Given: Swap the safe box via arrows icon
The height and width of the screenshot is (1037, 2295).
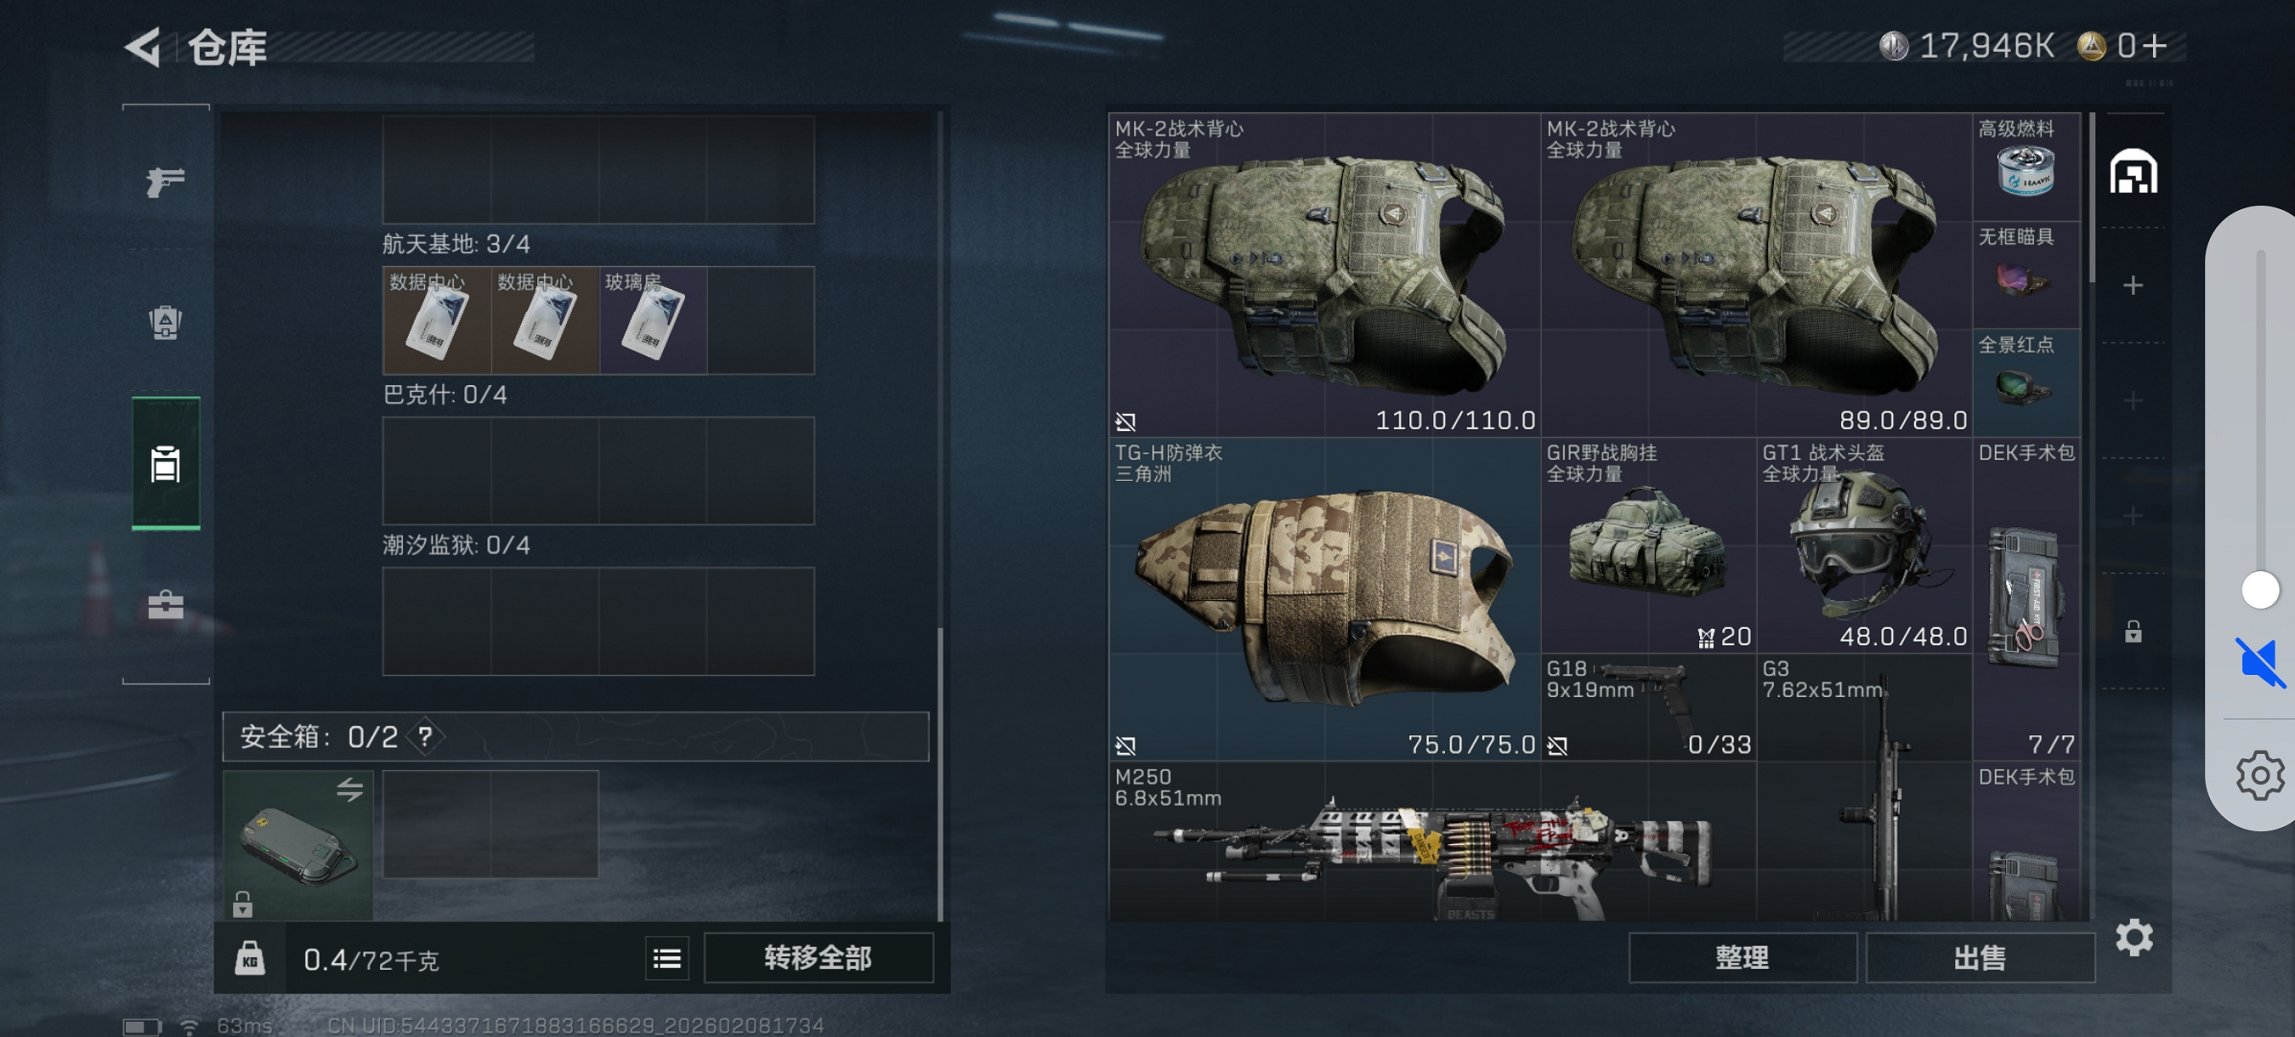Looking at the screenshot, I should coord(349,790).
